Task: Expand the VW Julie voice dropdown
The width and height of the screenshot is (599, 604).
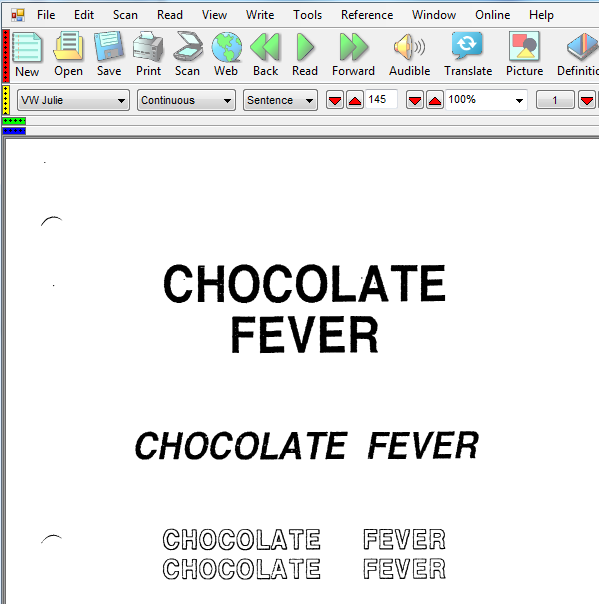Action: pyautogui.click(x=73, y=100)
